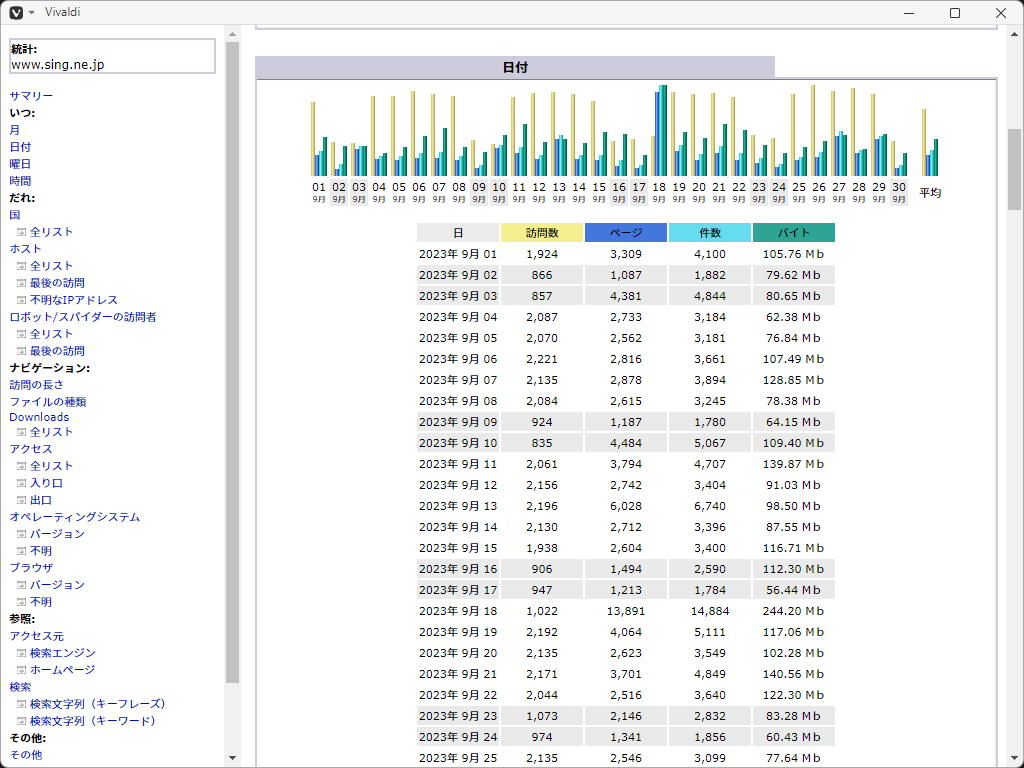Click the icon next to 入り口
This screenshot has width=1024, height=768.
21,483
